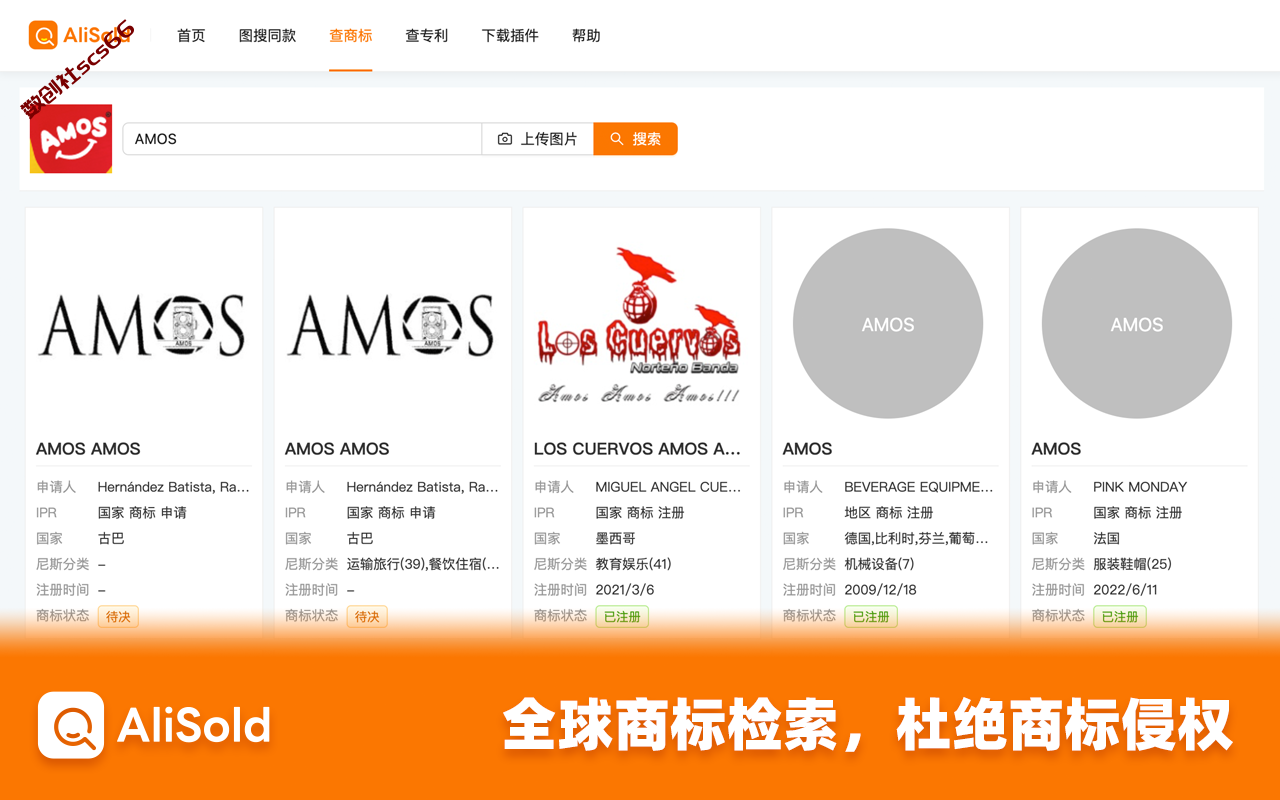
Task: Click applicant PINK MONDAY text
Action: pyautogui.click(x=1140, y=487)
